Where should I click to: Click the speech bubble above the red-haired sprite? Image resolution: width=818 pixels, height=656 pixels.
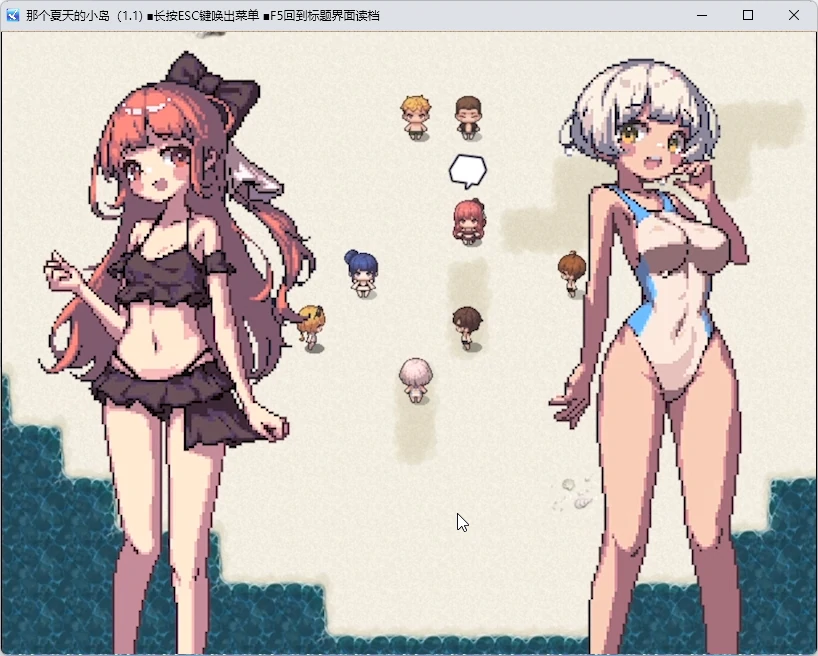[467, 168]
